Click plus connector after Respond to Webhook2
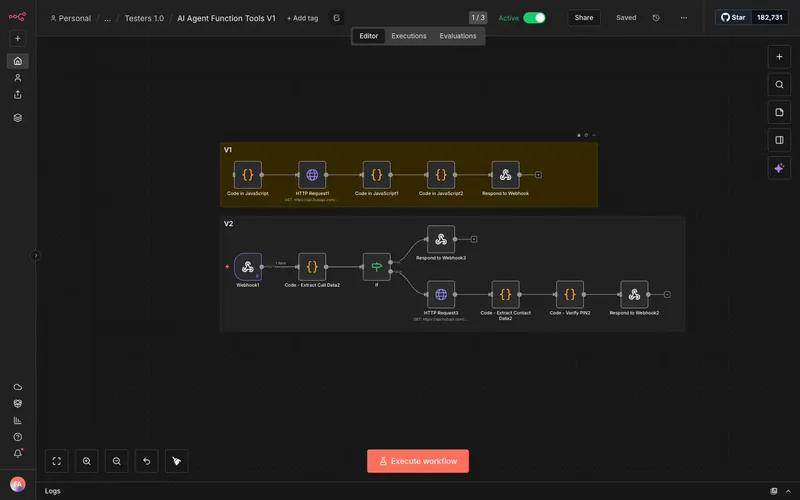800x500 pixels. [667, 294]
